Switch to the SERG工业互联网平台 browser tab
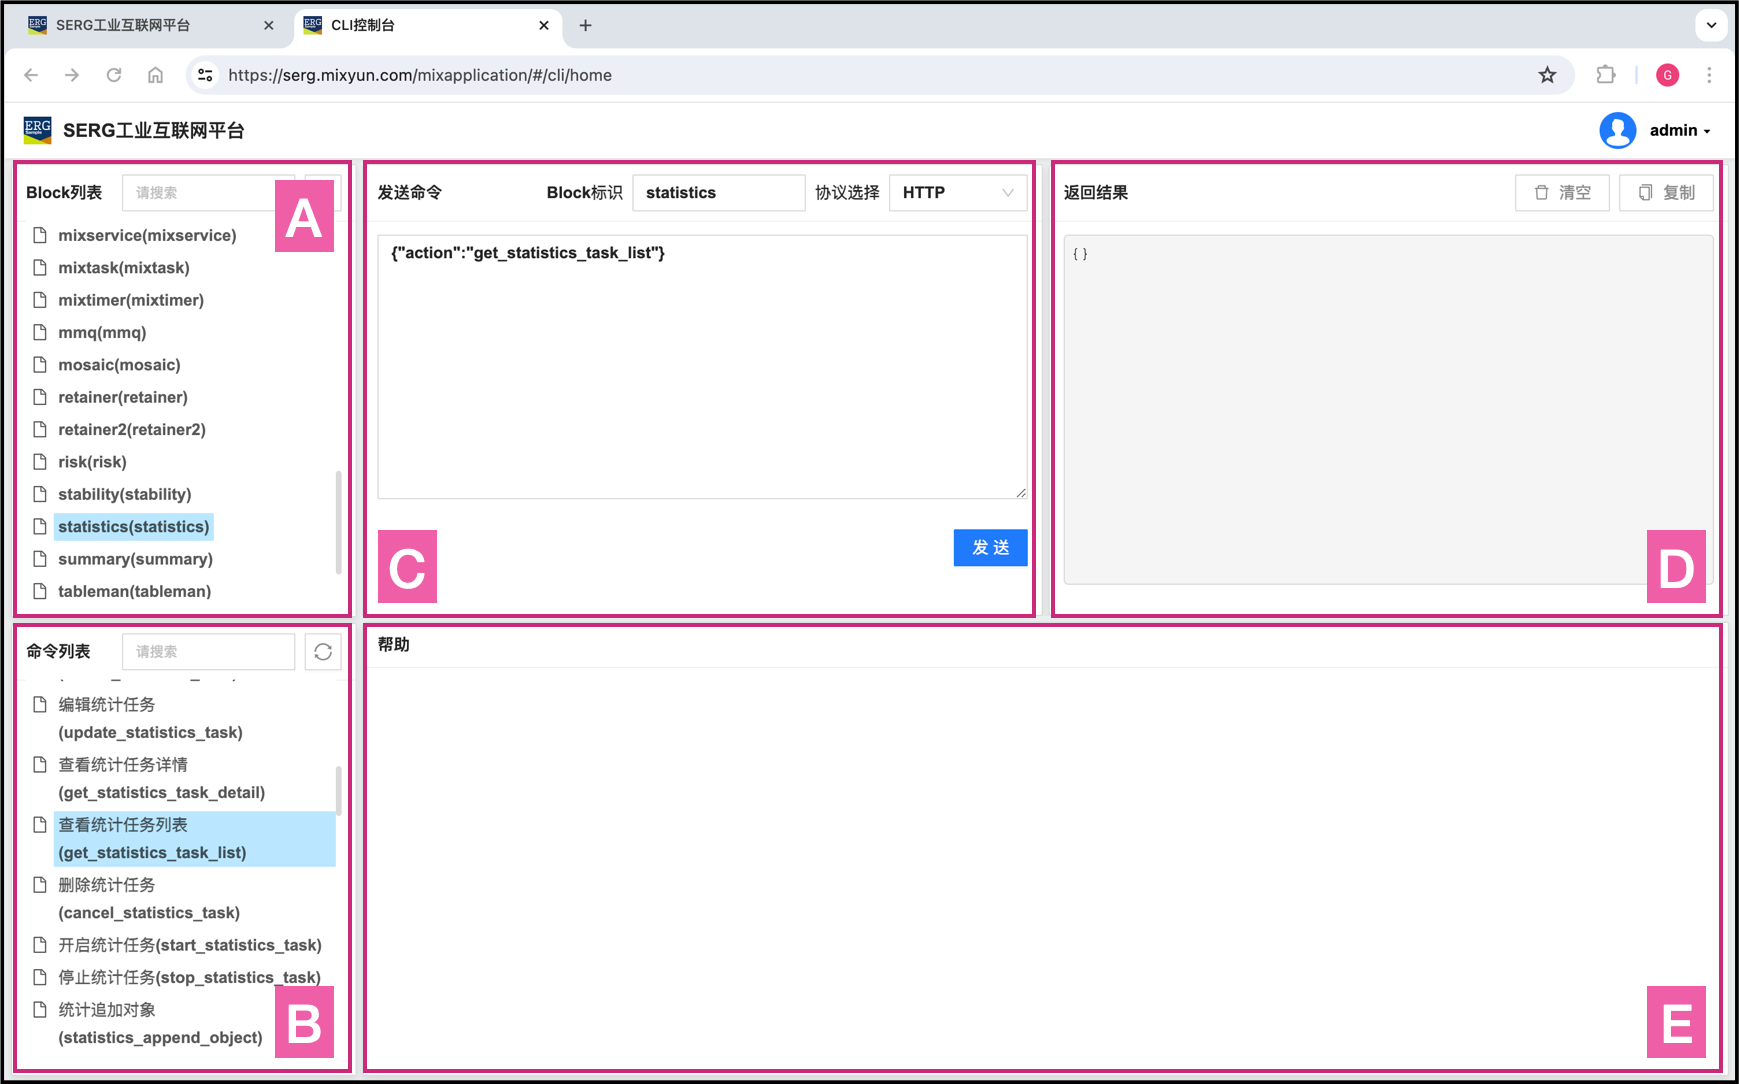Viewport: 1739px width, 1084px height. pos(122,25)
